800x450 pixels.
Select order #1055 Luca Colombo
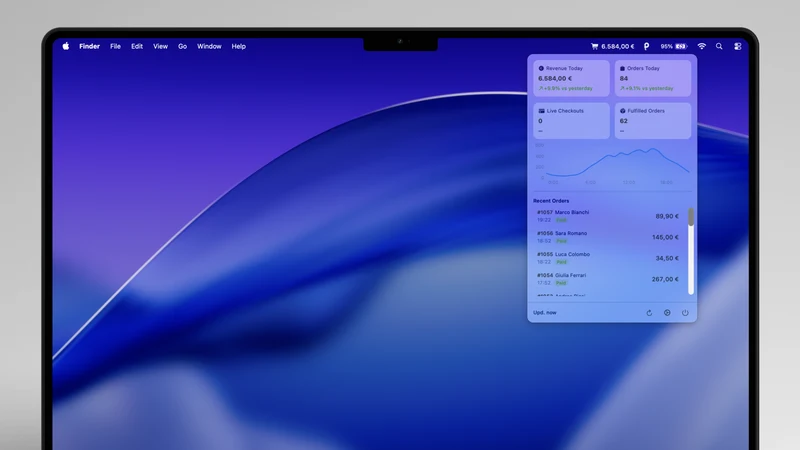[608, 258]
